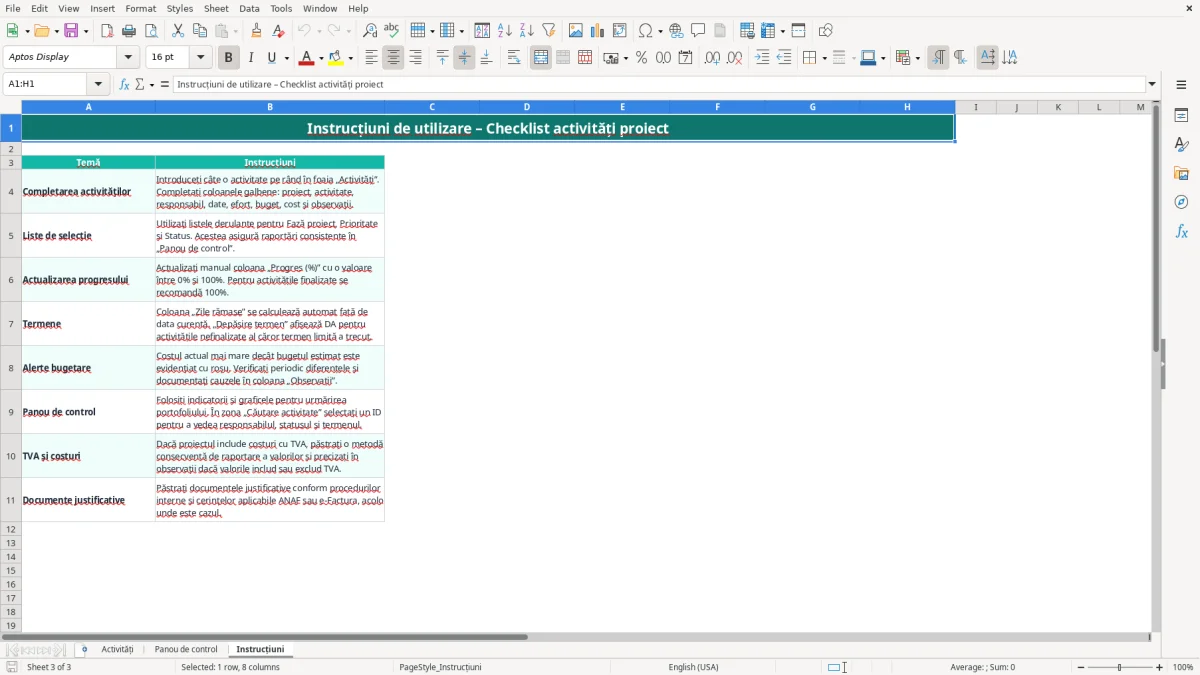The height and width of the screenshot is (675, 1200).
Task: Open sidebar Functions panel
Action: click(1181, 231)
